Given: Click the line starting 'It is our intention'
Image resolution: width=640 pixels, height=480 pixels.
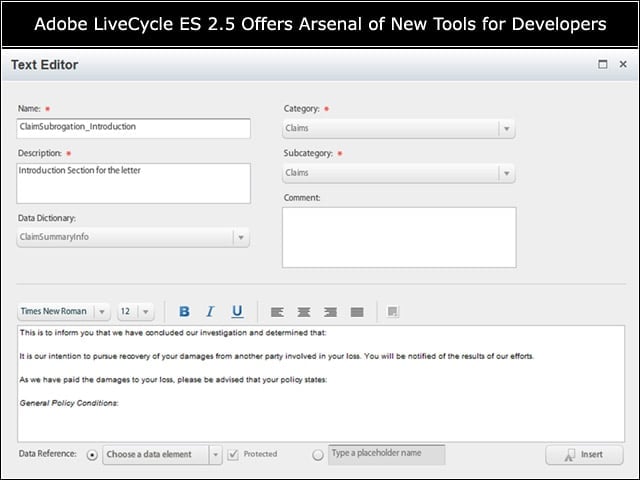Looking at the screenshot, I should coord(276,356).
